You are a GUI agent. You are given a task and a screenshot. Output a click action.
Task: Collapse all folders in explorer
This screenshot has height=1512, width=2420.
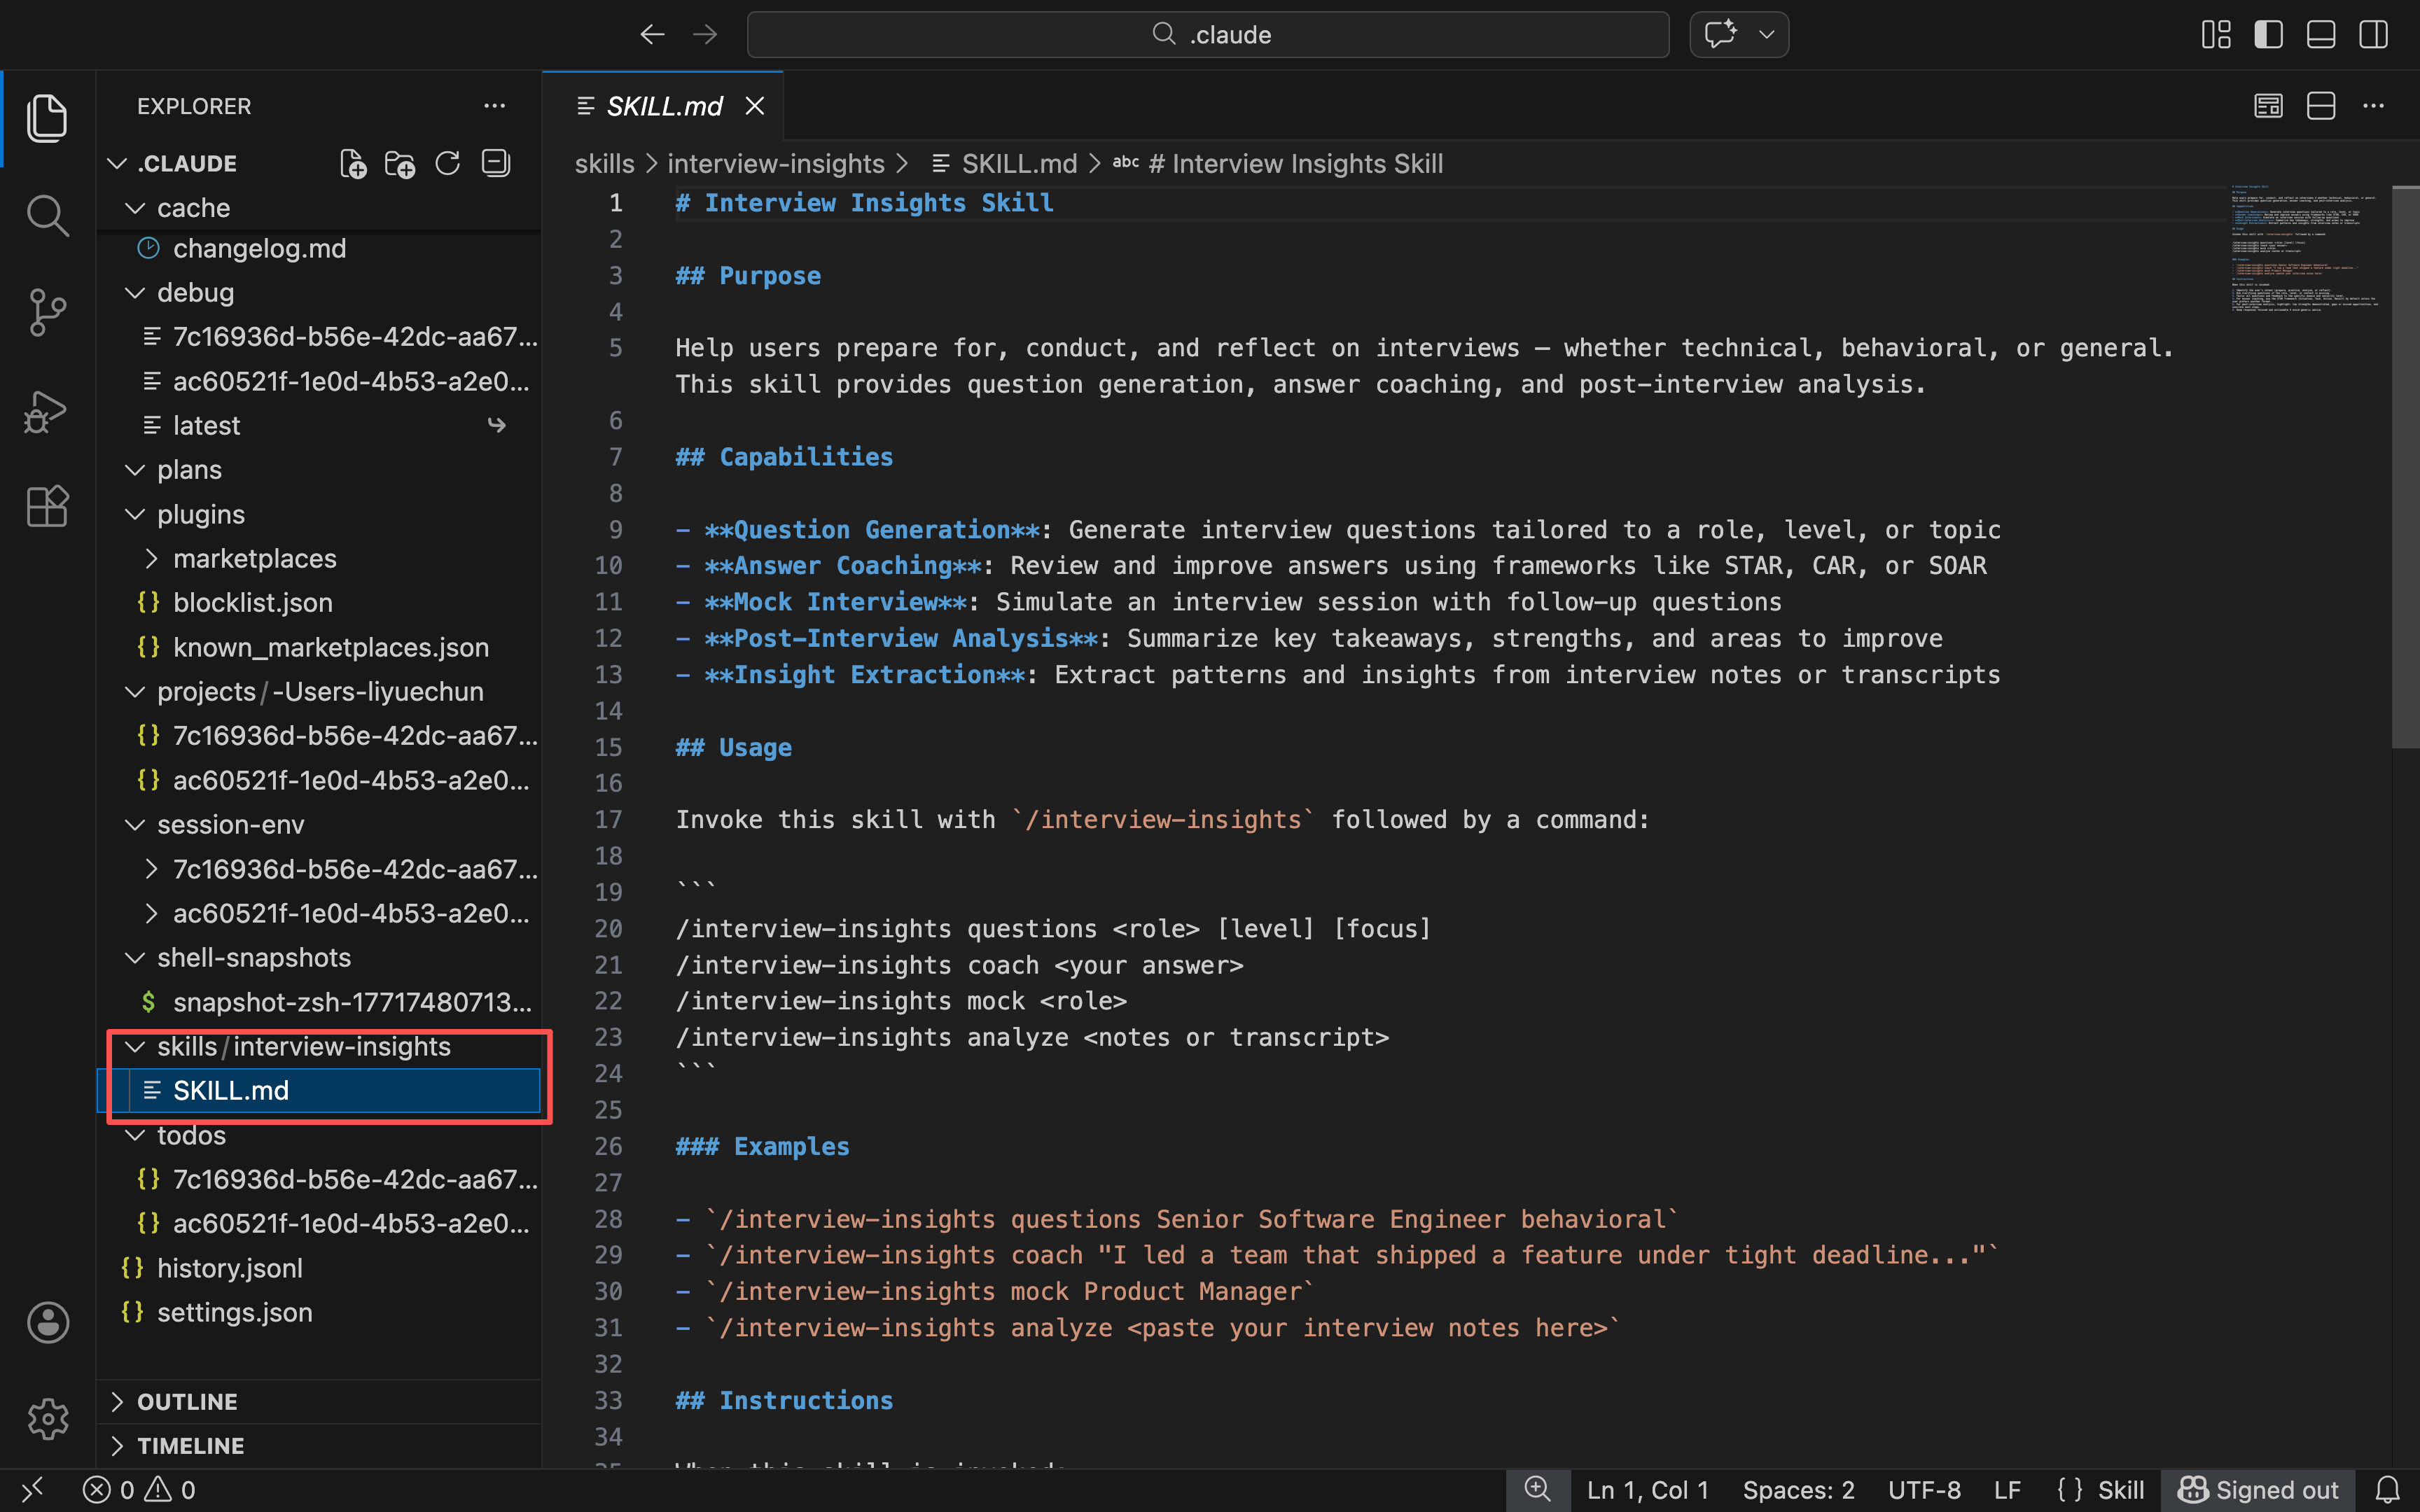click(496, 164)
